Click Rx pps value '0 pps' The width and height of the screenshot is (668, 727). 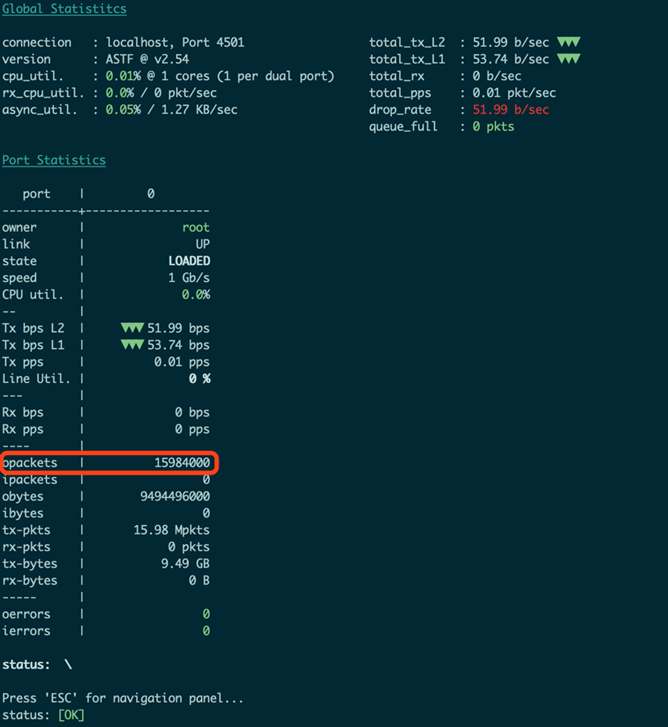[x=192, y=429]
